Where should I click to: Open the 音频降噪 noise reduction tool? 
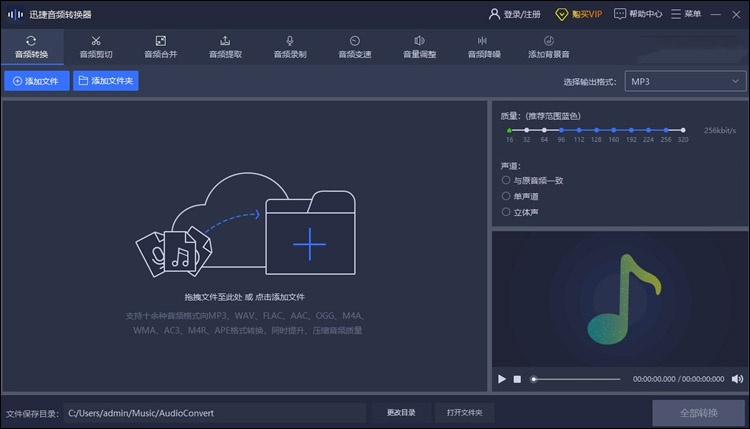484,47
